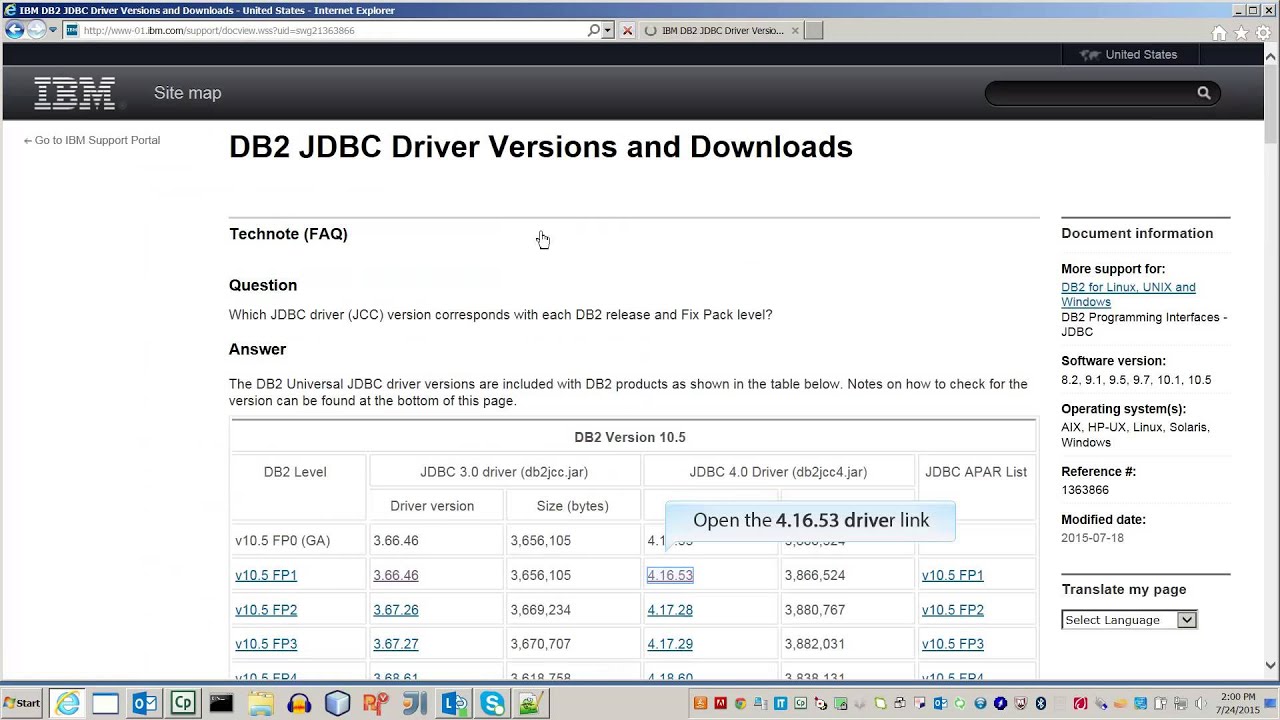The width and height of the screenshot is (1280, 720).
Task: Click reference number 1363866
Action: point(1085,490)
